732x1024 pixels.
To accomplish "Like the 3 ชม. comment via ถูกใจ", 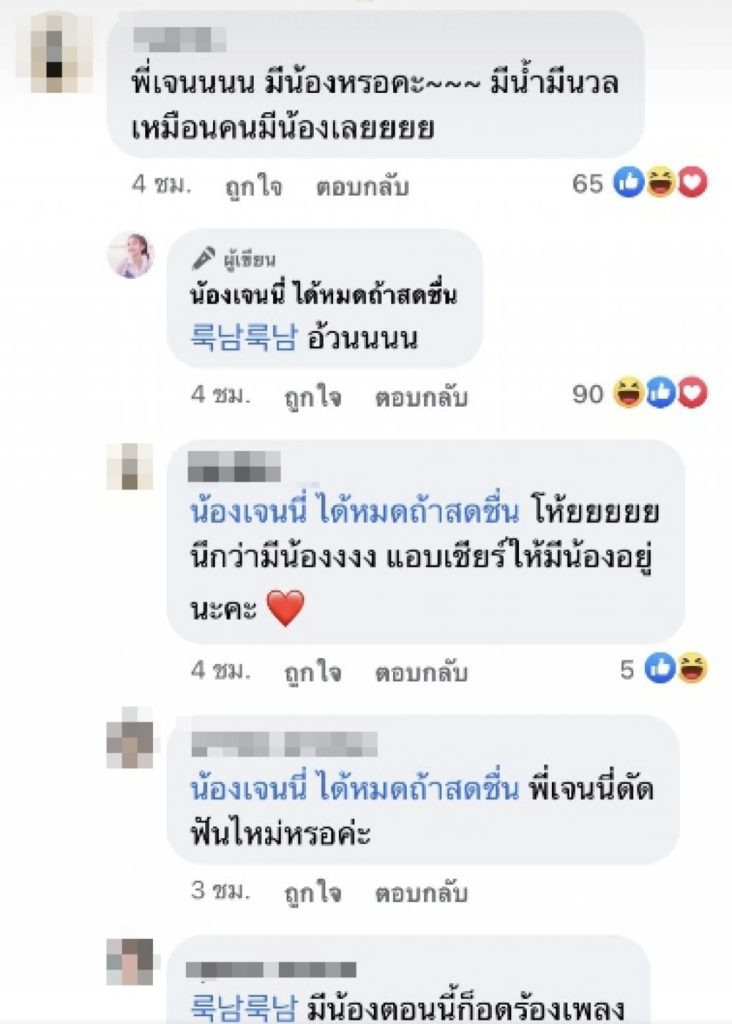I will 313,892.
